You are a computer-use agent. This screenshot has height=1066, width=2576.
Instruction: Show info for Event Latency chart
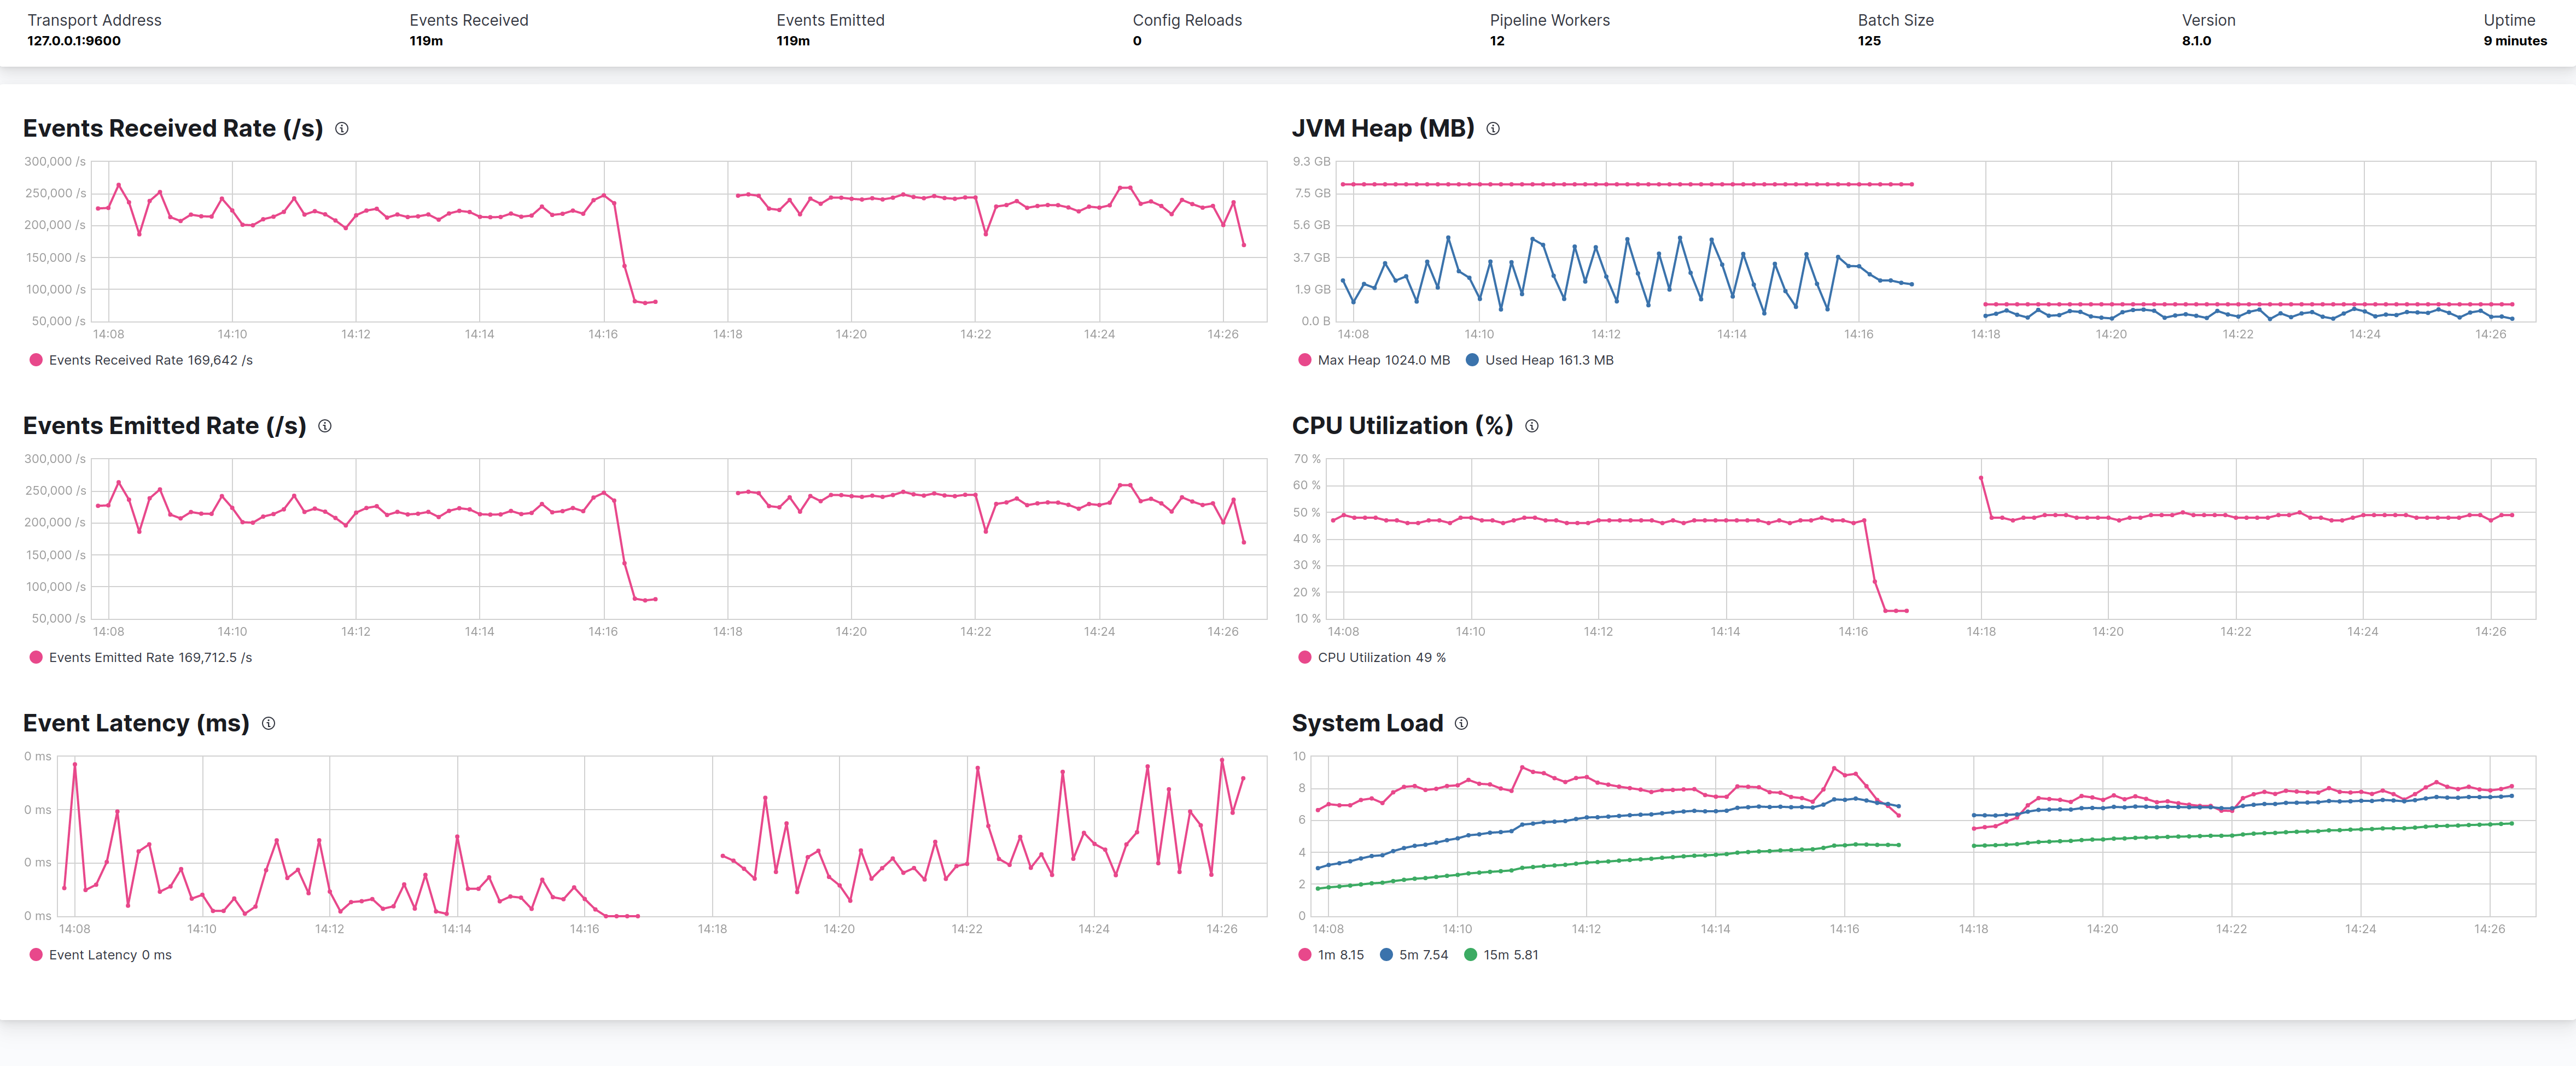[x=269, y=723]
